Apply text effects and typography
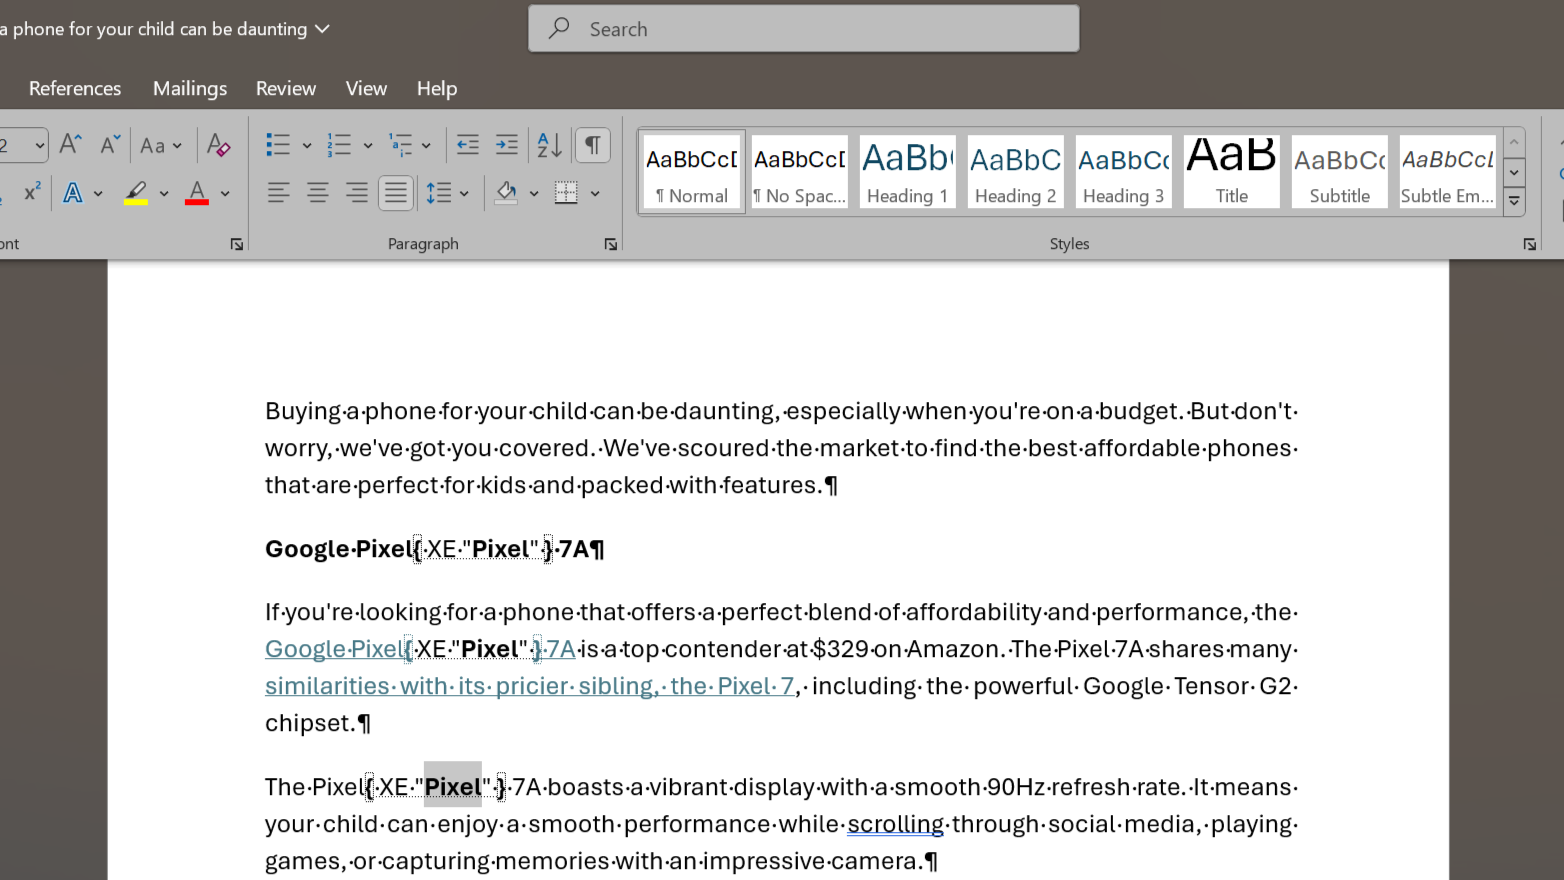The width and height of the screenshot is (1564, 880). tap(73, 192)
